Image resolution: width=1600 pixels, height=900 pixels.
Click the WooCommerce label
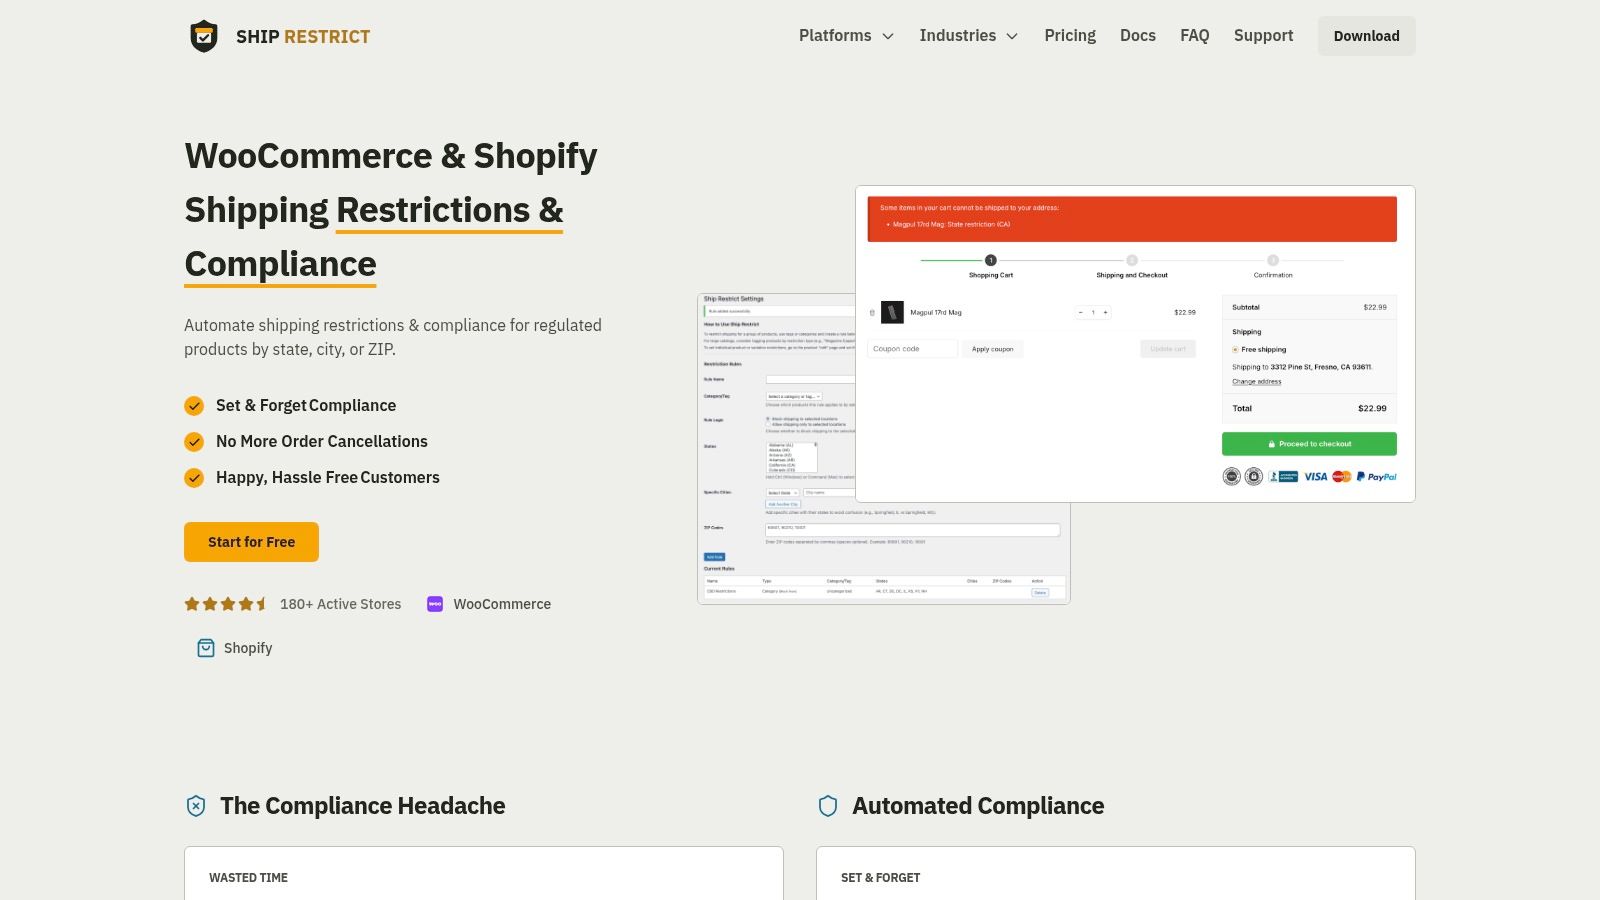tap(502, 604)
